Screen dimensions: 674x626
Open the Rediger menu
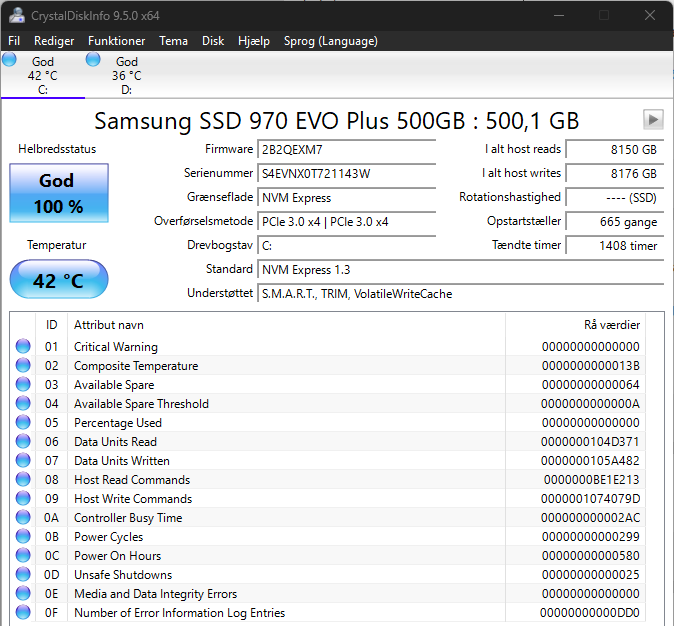point(54,41)
